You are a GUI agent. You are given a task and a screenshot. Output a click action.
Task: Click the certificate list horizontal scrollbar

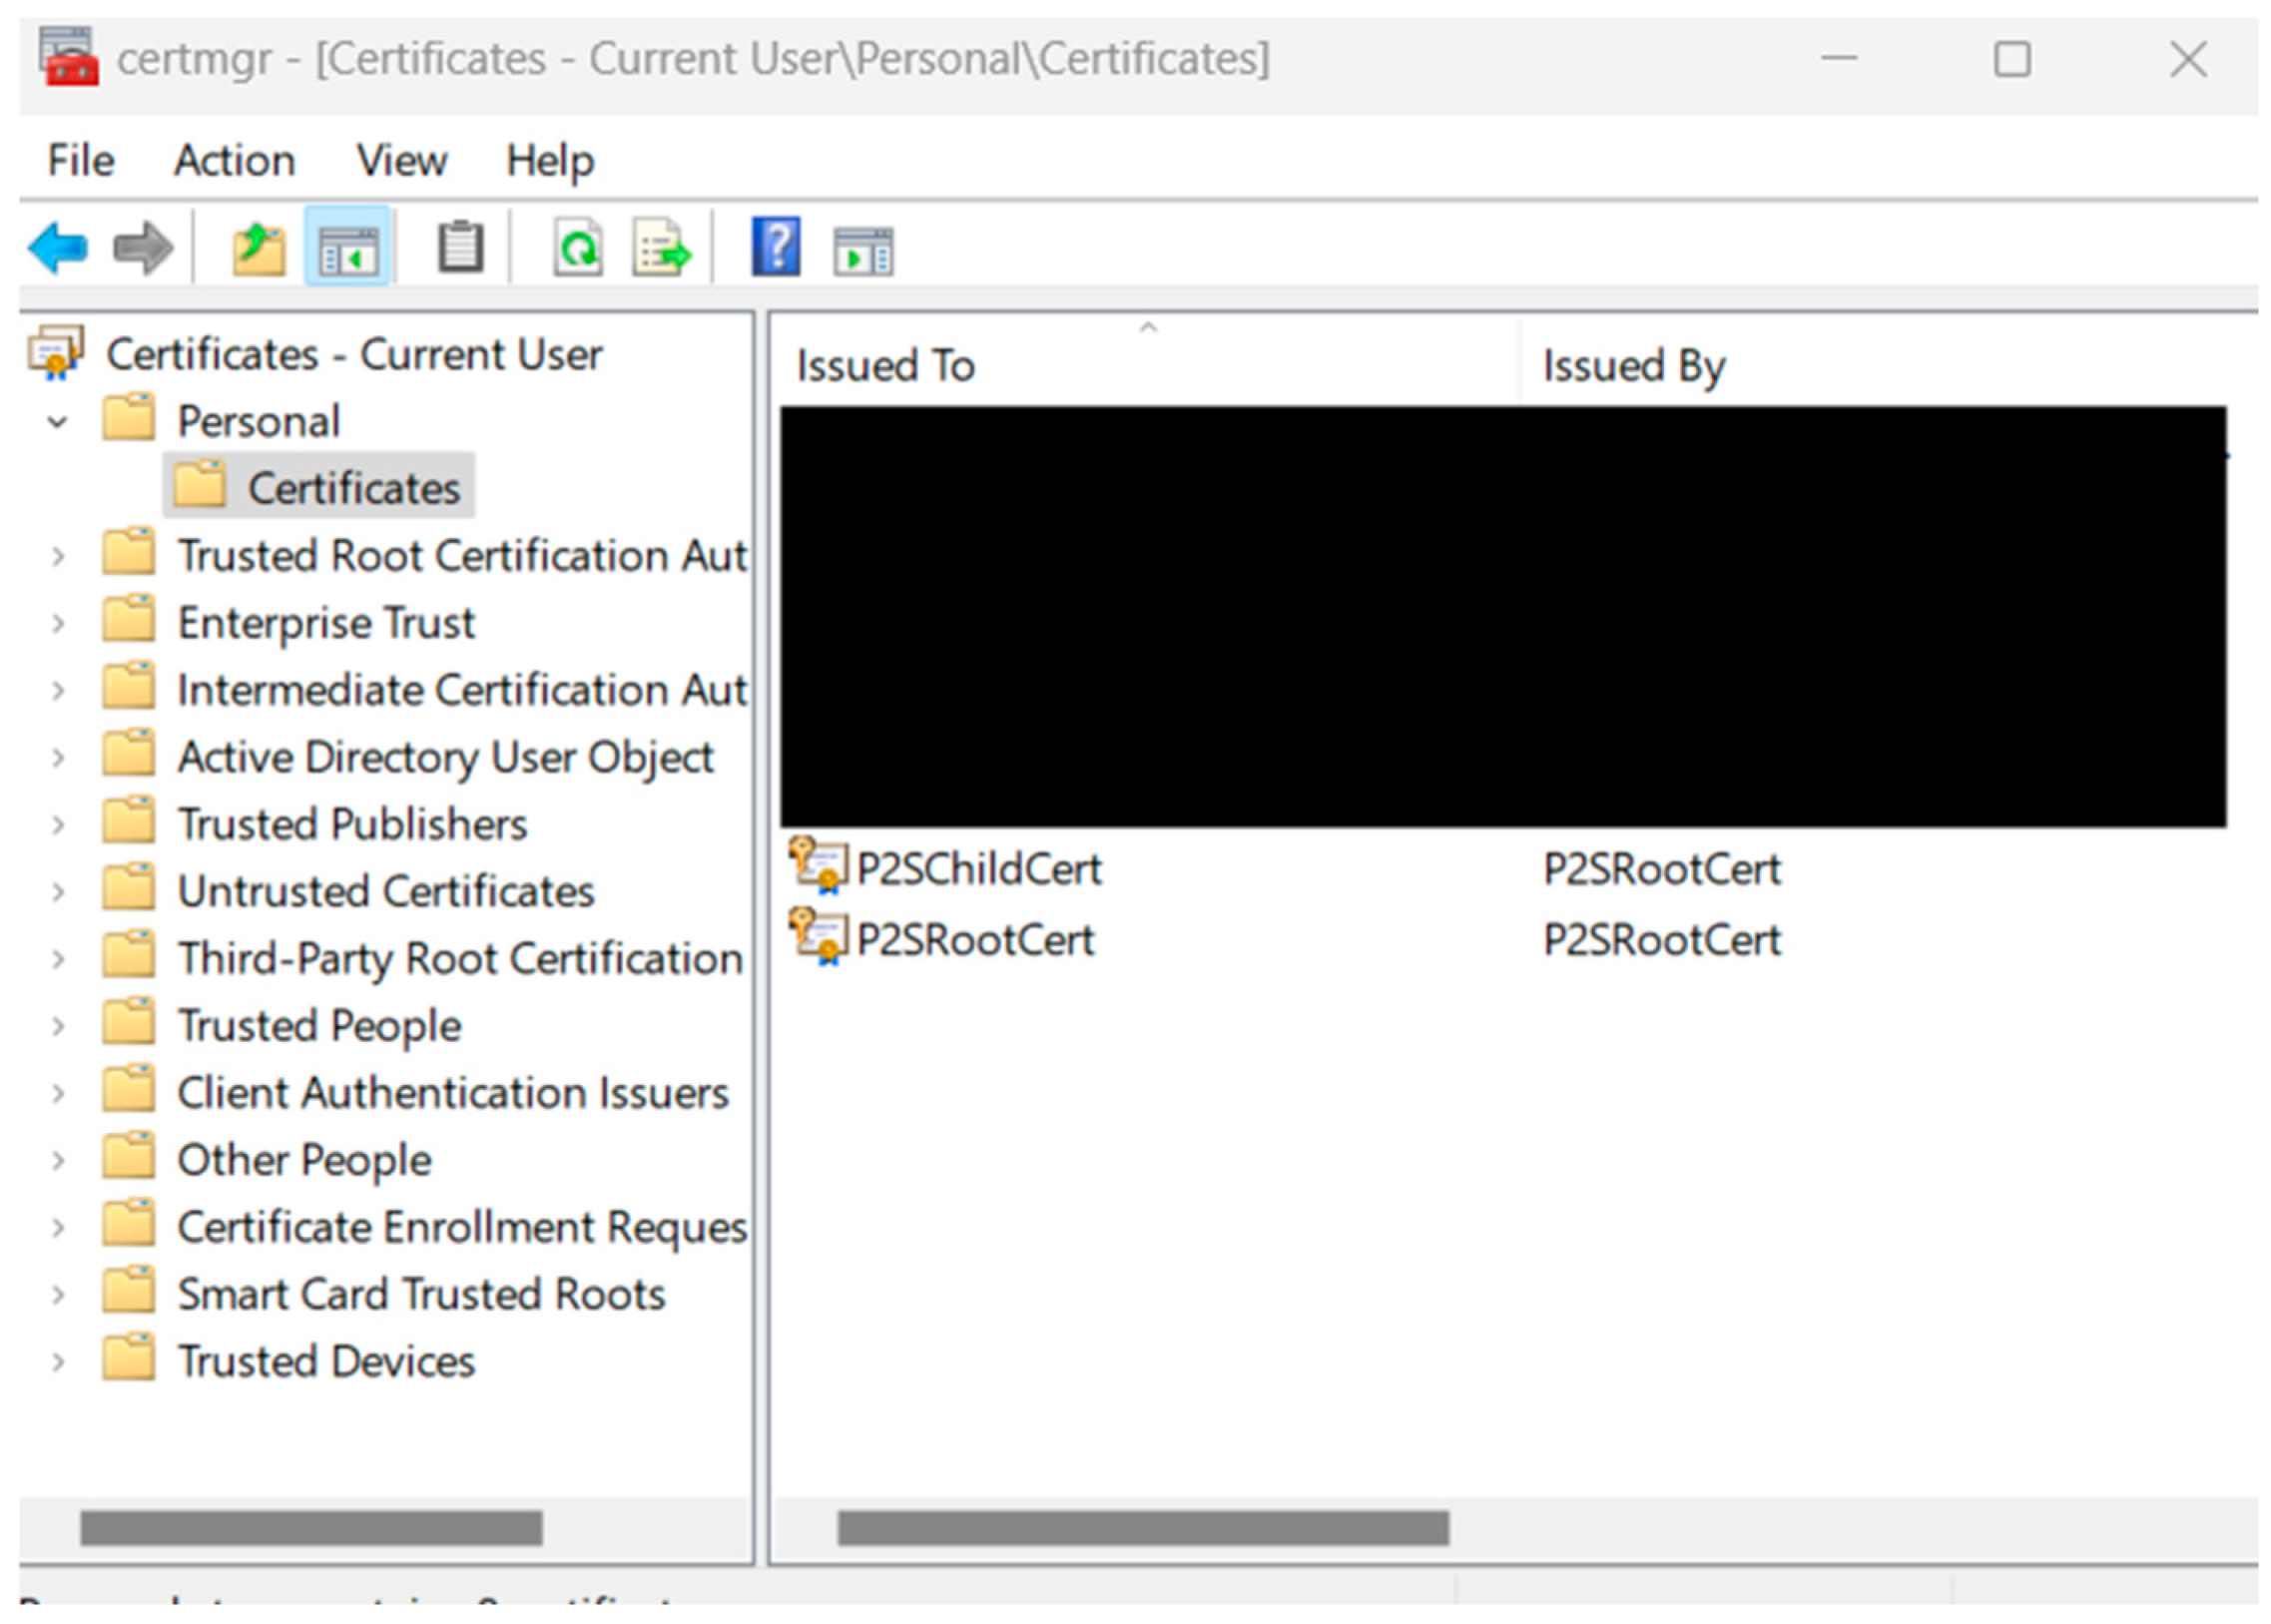[x=1142, y=1527]
